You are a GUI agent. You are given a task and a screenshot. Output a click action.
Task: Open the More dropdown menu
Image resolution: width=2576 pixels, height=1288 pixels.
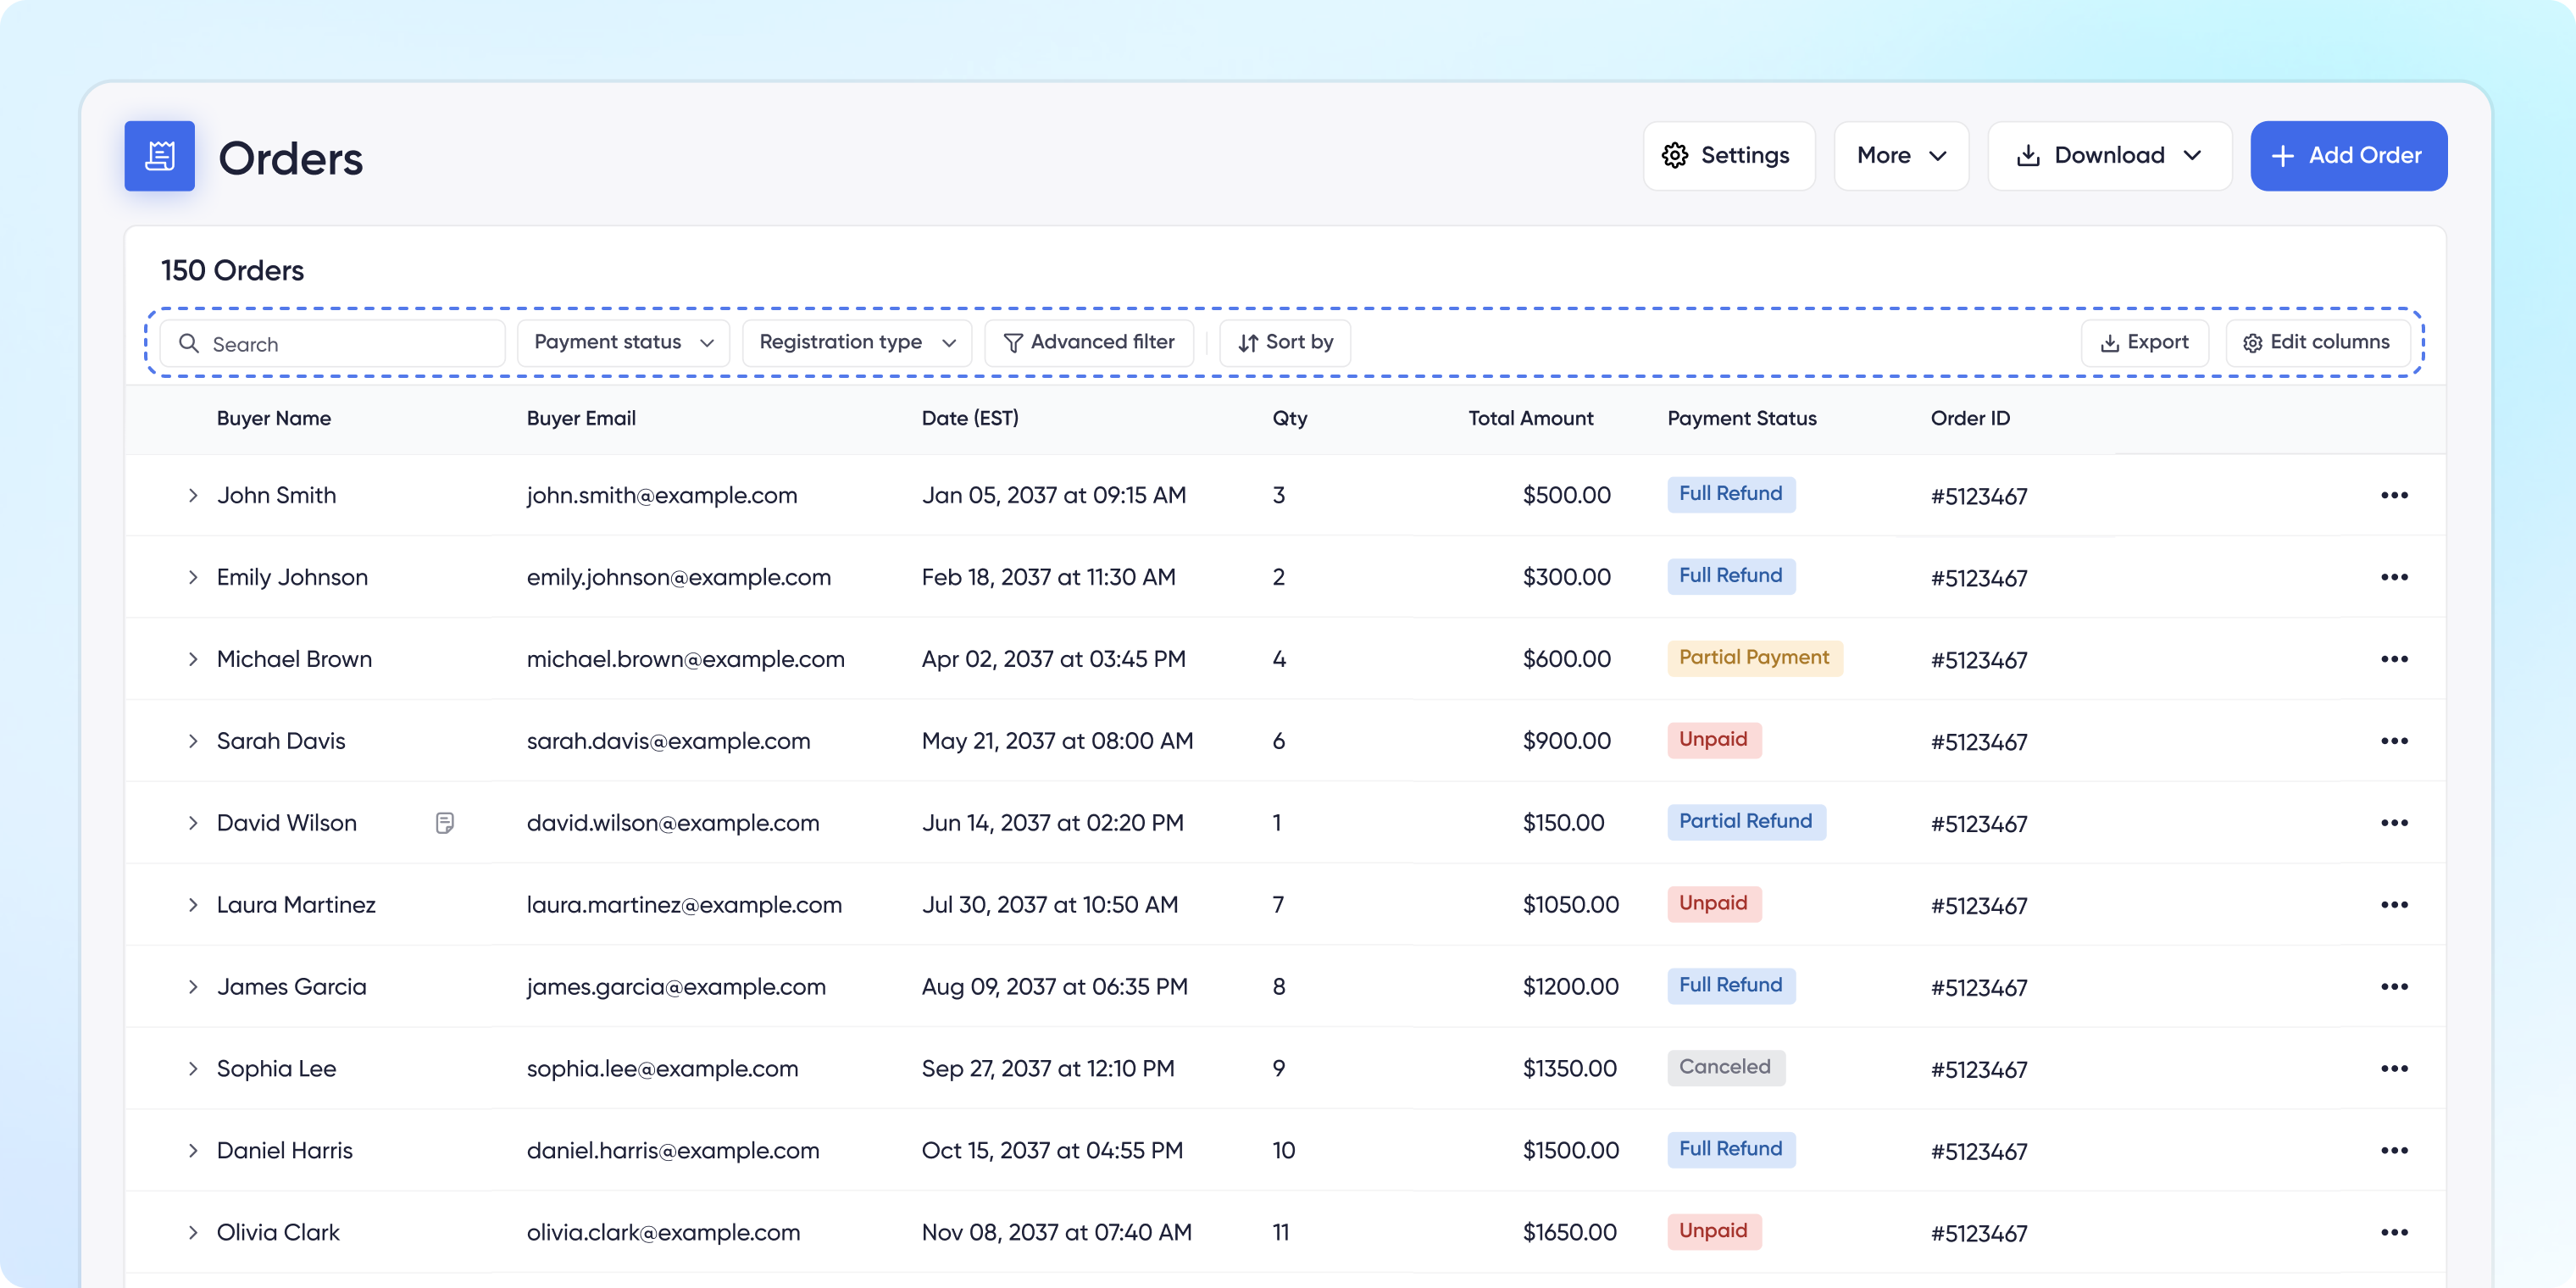pyautogui.click(x=1901, y=156)
